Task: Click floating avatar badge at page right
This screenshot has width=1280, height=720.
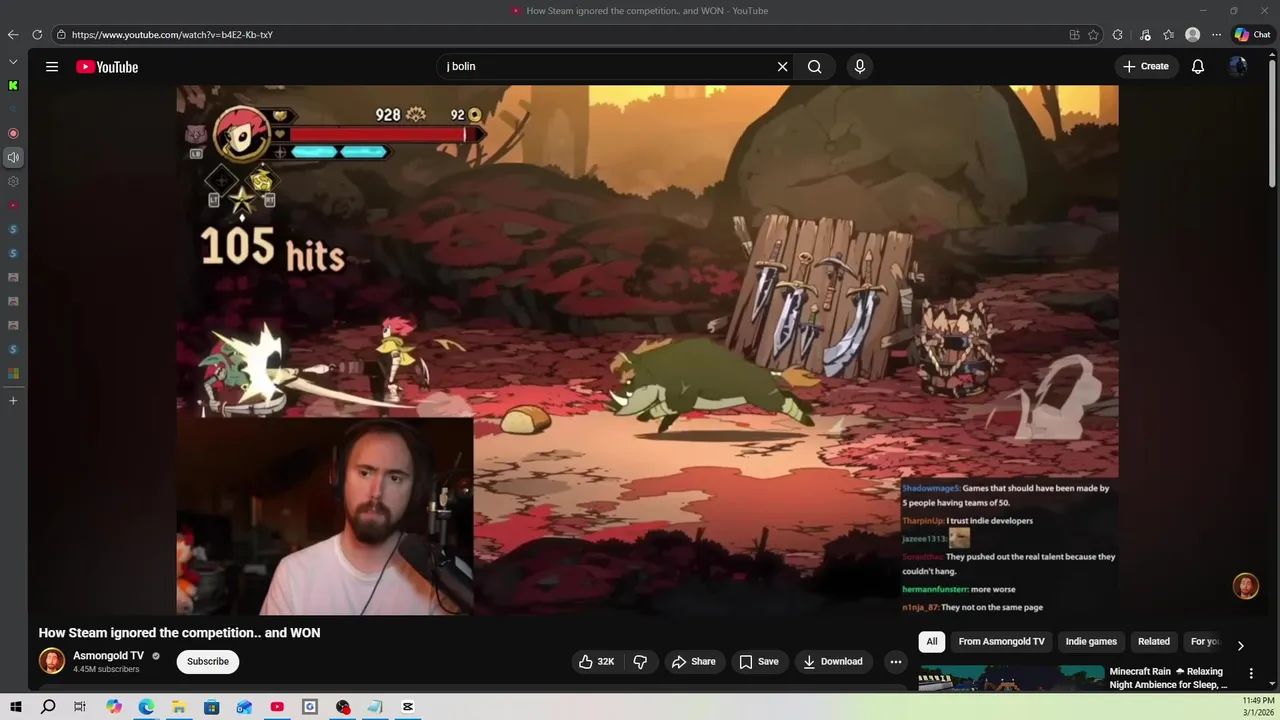Action: click(1245, 586)
